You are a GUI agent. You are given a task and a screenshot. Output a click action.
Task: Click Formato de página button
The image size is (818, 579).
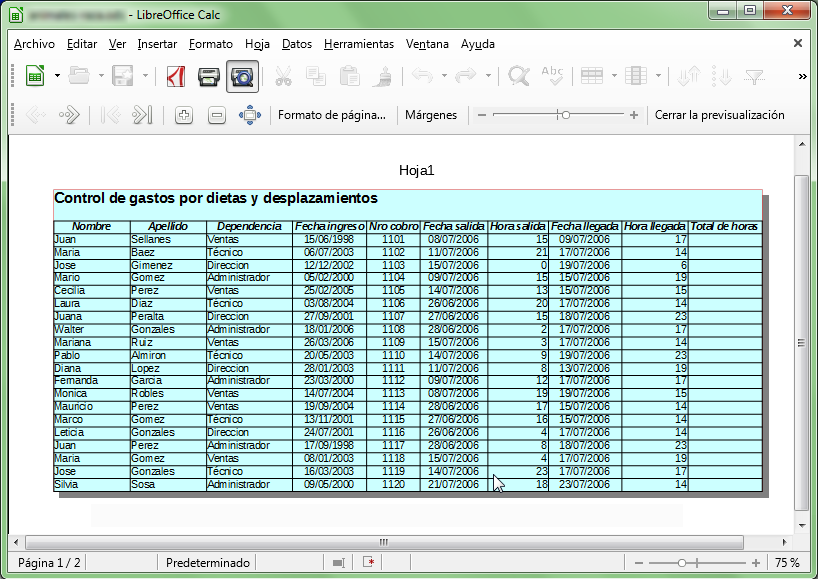point(331,115)
